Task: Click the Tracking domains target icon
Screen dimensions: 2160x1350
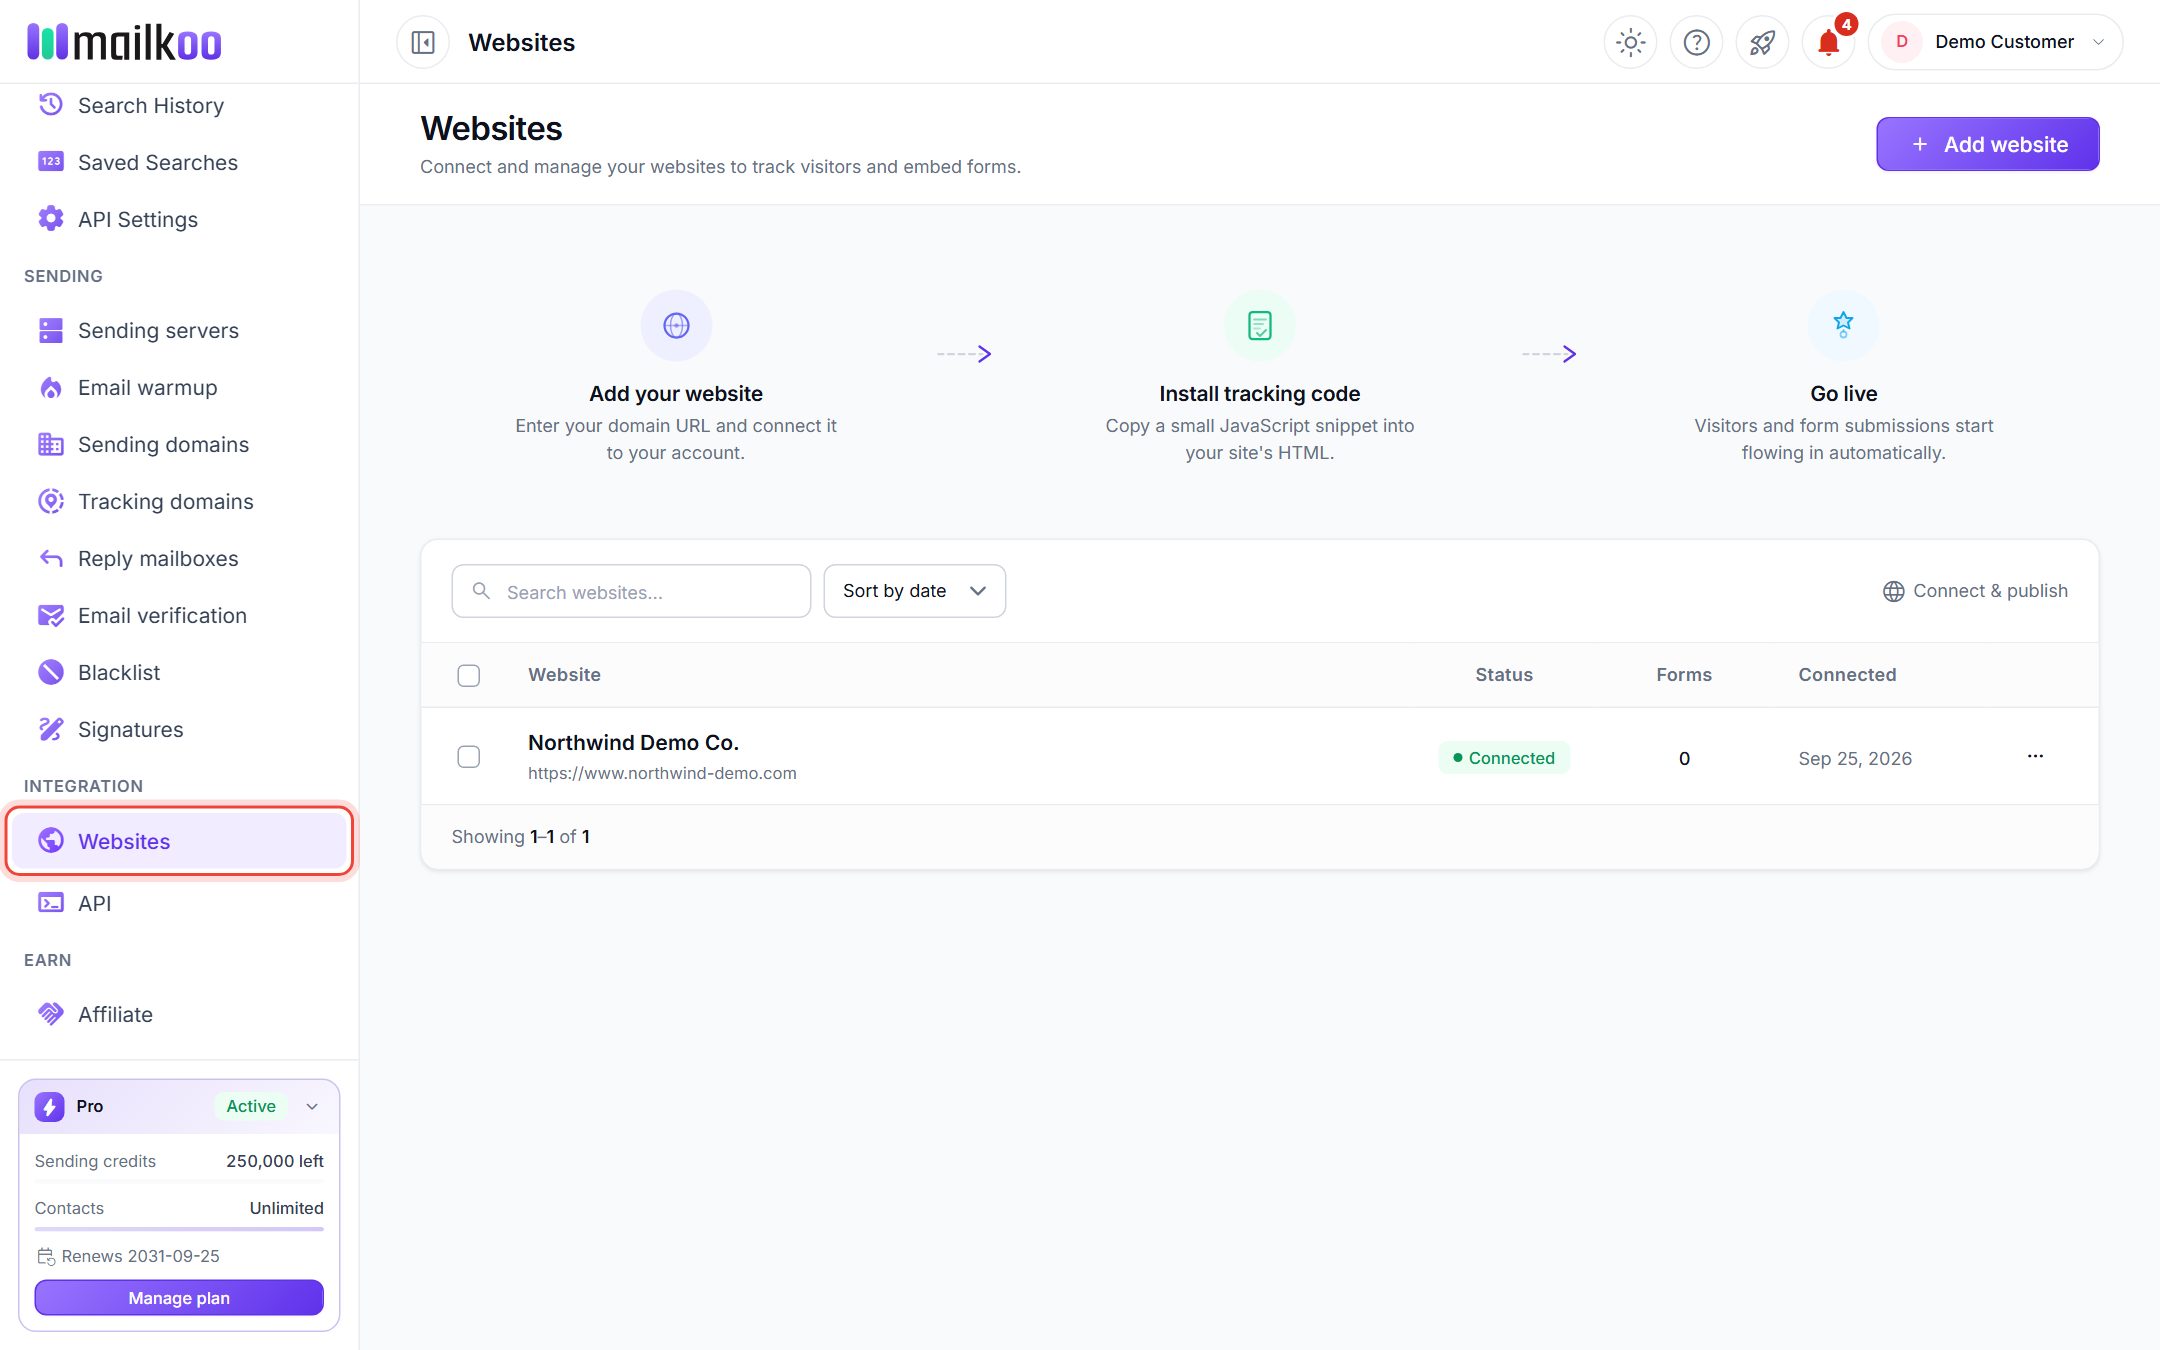Action: (x=51, y=501)
